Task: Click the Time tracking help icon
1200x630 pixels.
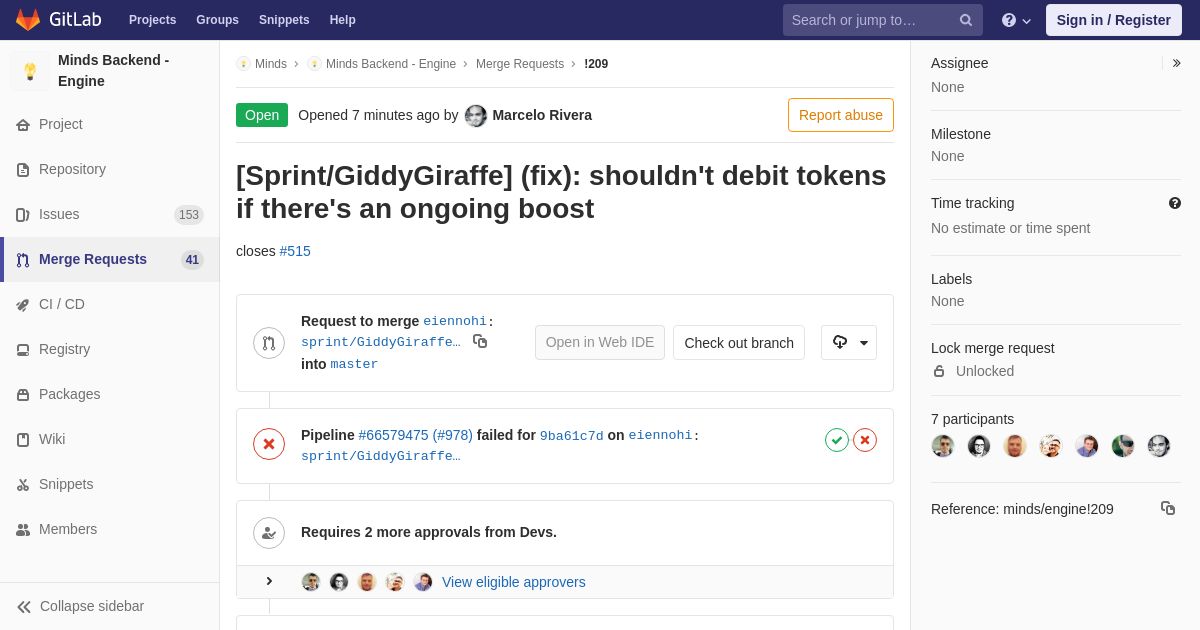Action: pyautogui.click(x=1175, y=203)
